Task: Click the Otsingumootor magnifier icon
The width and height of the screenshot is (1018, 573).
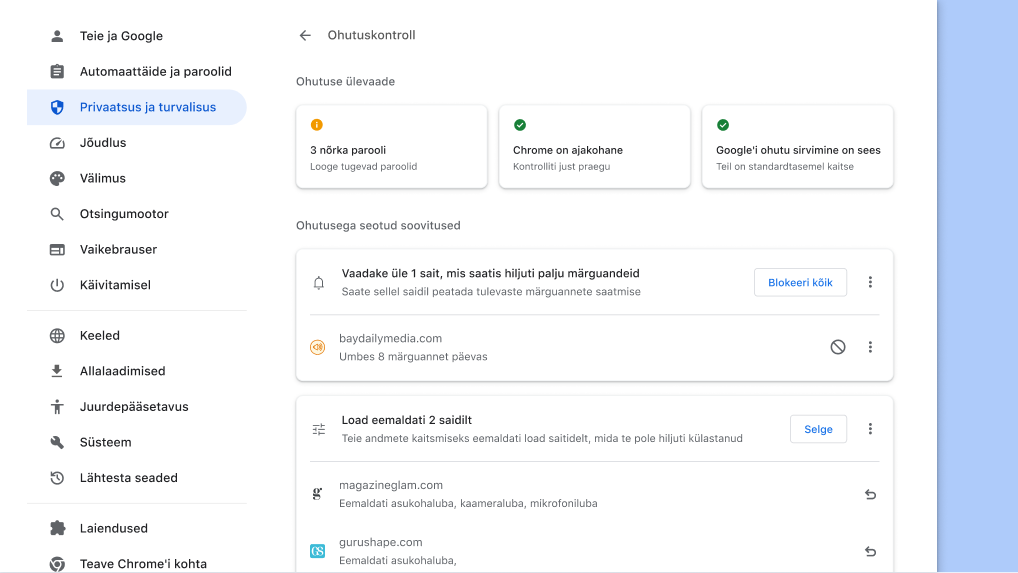Action: pyautogui.click(x=57, y=214)
